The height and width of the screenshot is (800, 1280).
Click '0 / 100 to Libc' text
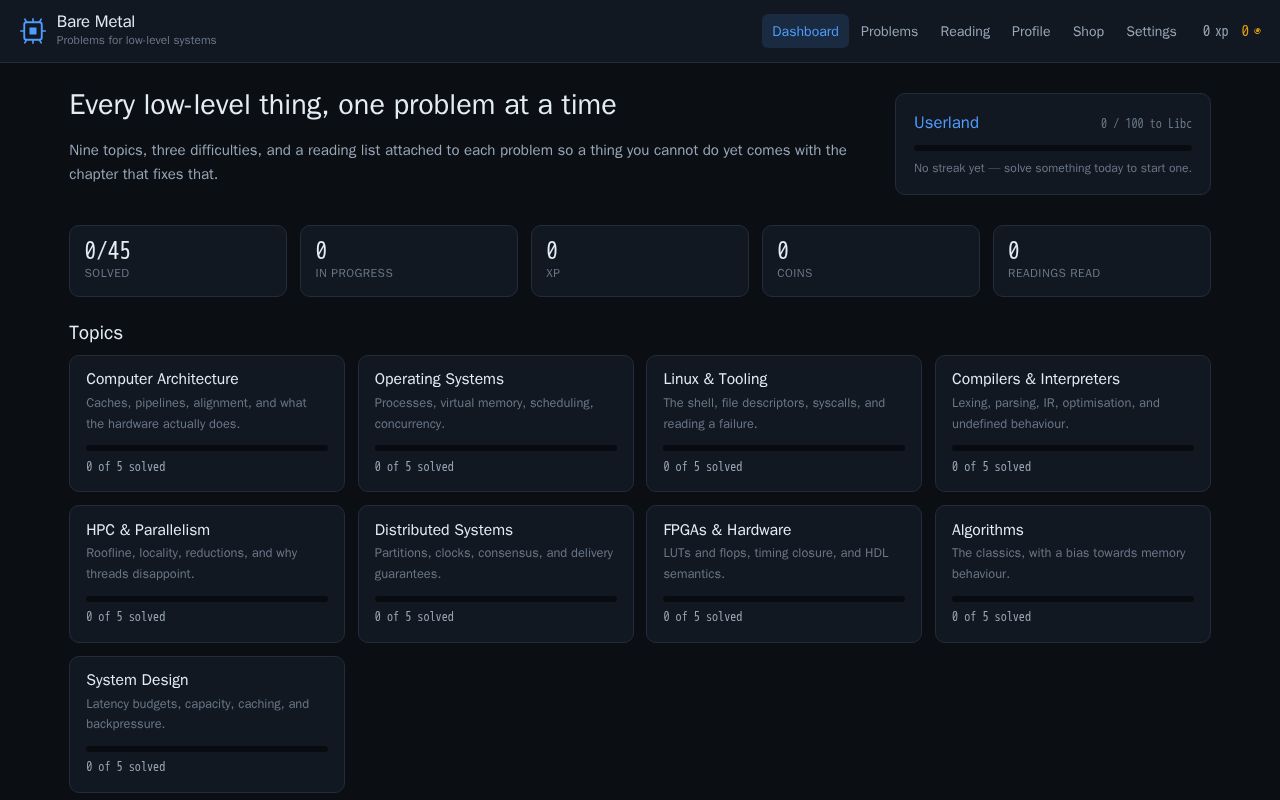coord(1146,123)
